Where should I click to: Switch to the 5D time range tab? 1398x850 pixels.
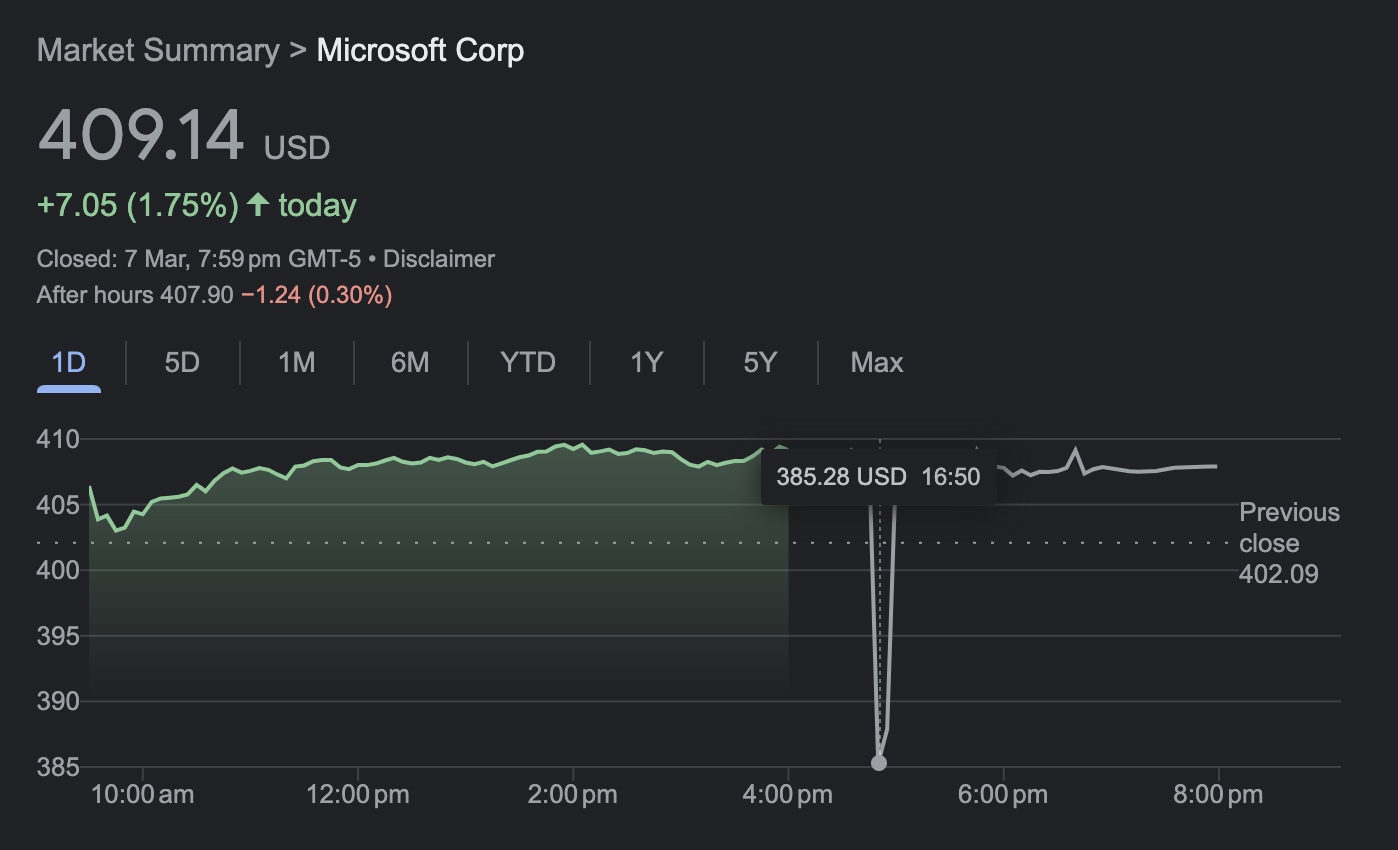tap(182, 362)
